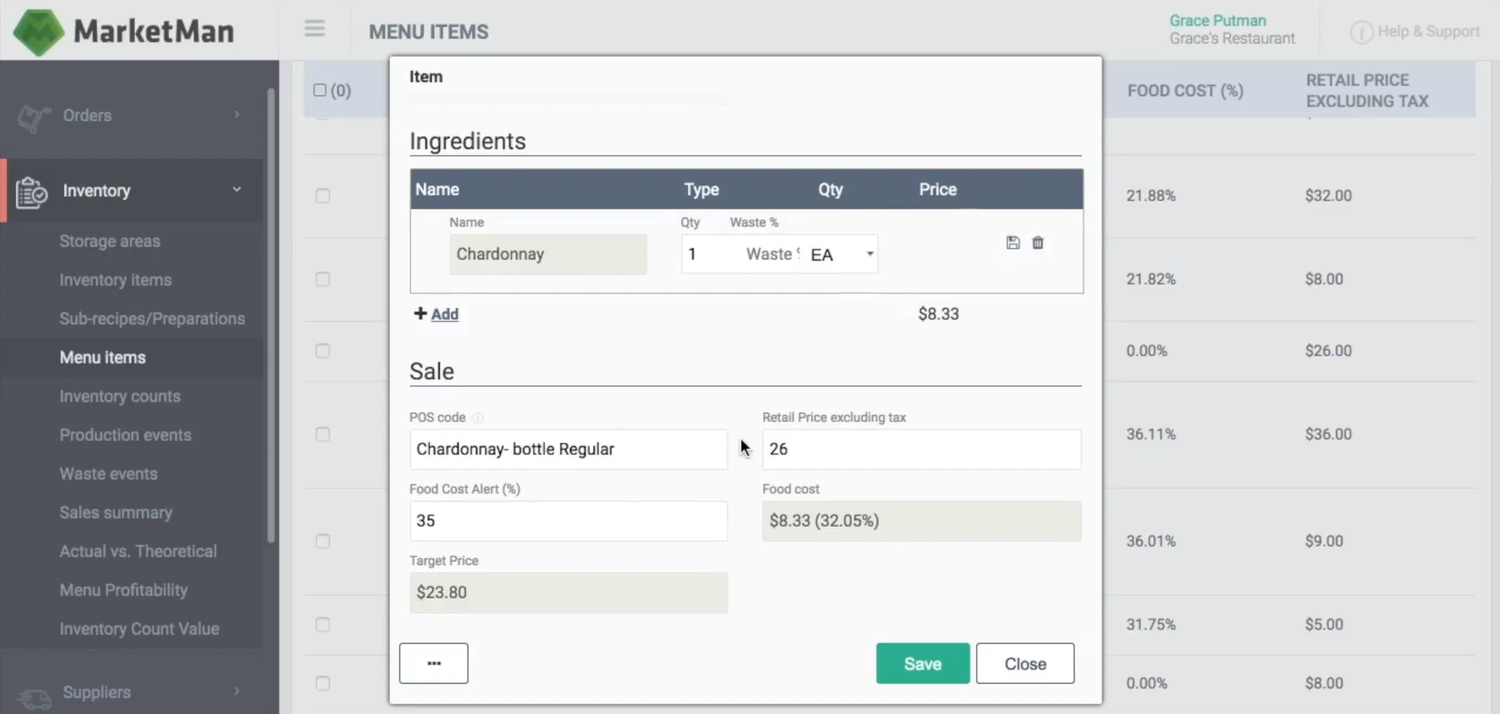
Task: Open the POS code info tooltip icon
Action: pos(477,417)
